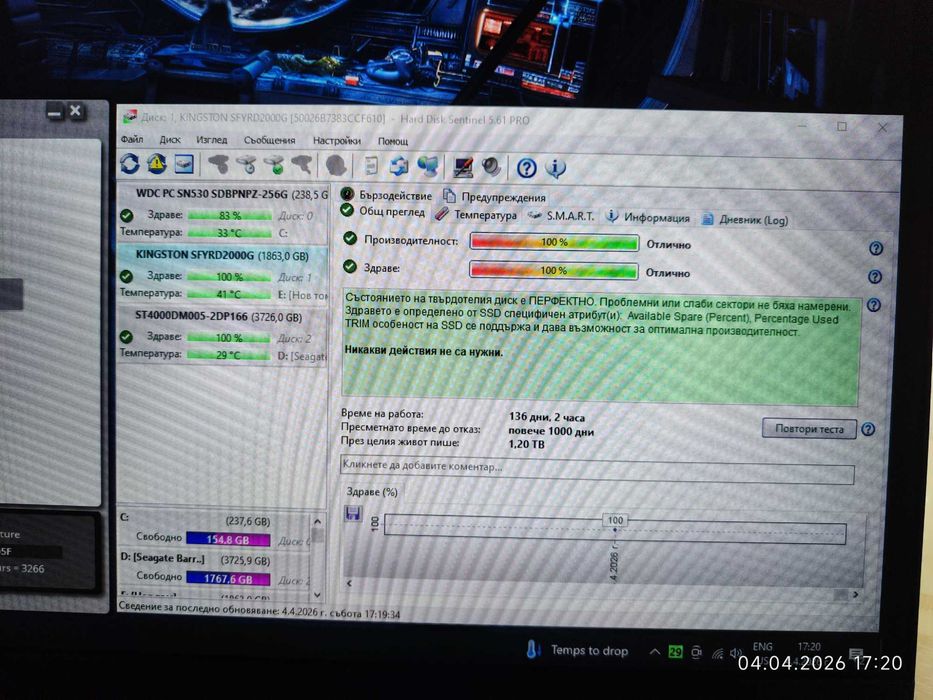This screenshot has height=700, width=933.
Task: Open the Диск menu
Action: (170, 140)
